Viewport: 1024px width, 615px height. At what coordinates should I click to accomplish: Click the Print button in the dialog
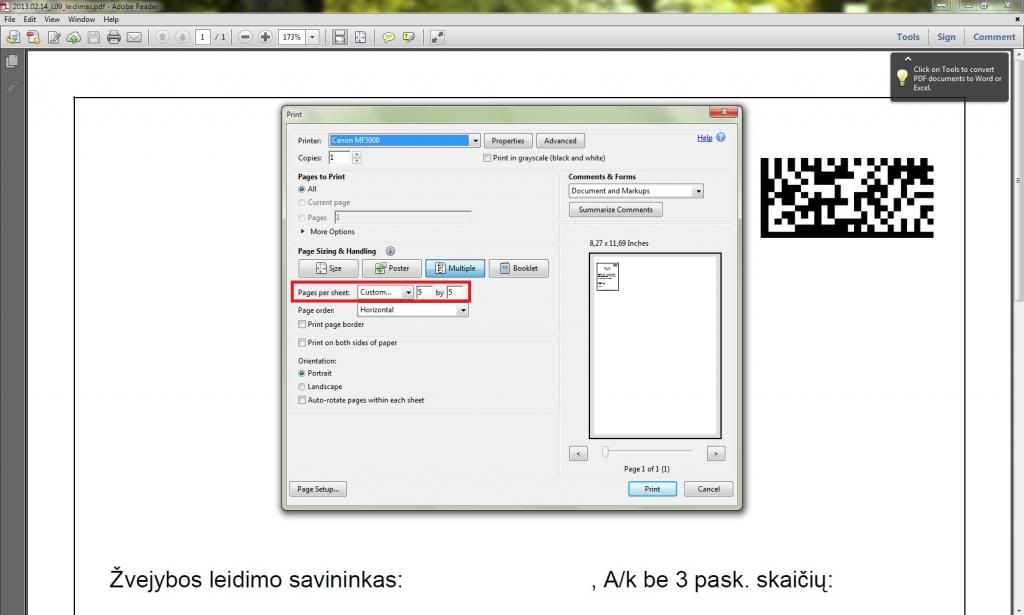pyautogui.click(x=652, y=489)
